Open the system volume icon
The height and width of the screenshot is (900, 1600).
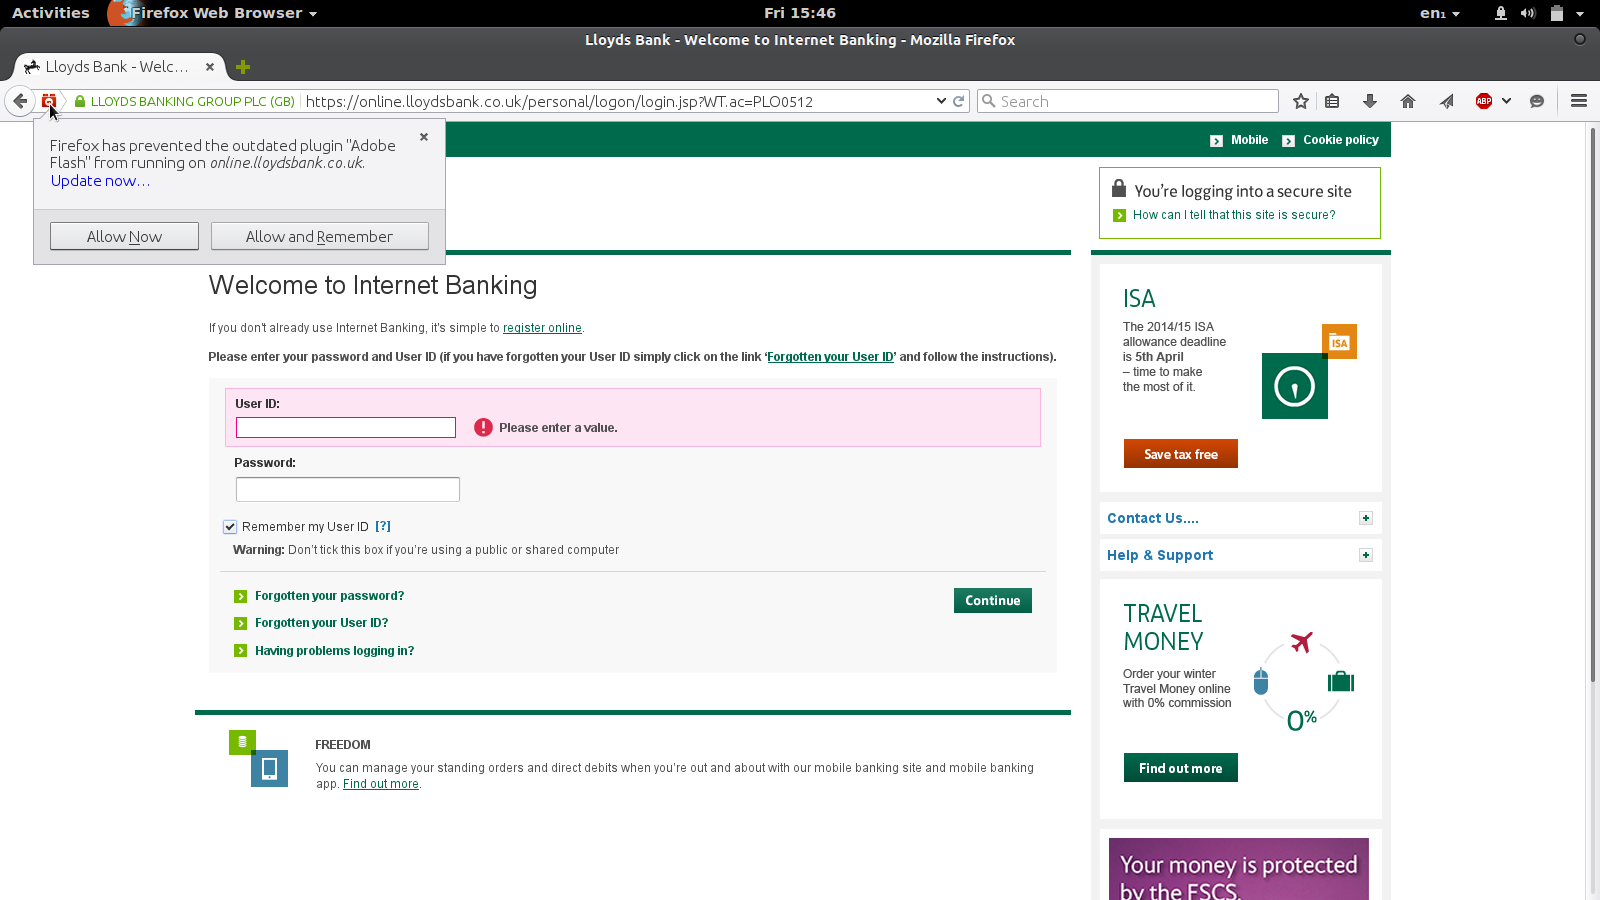(1527, 13)
